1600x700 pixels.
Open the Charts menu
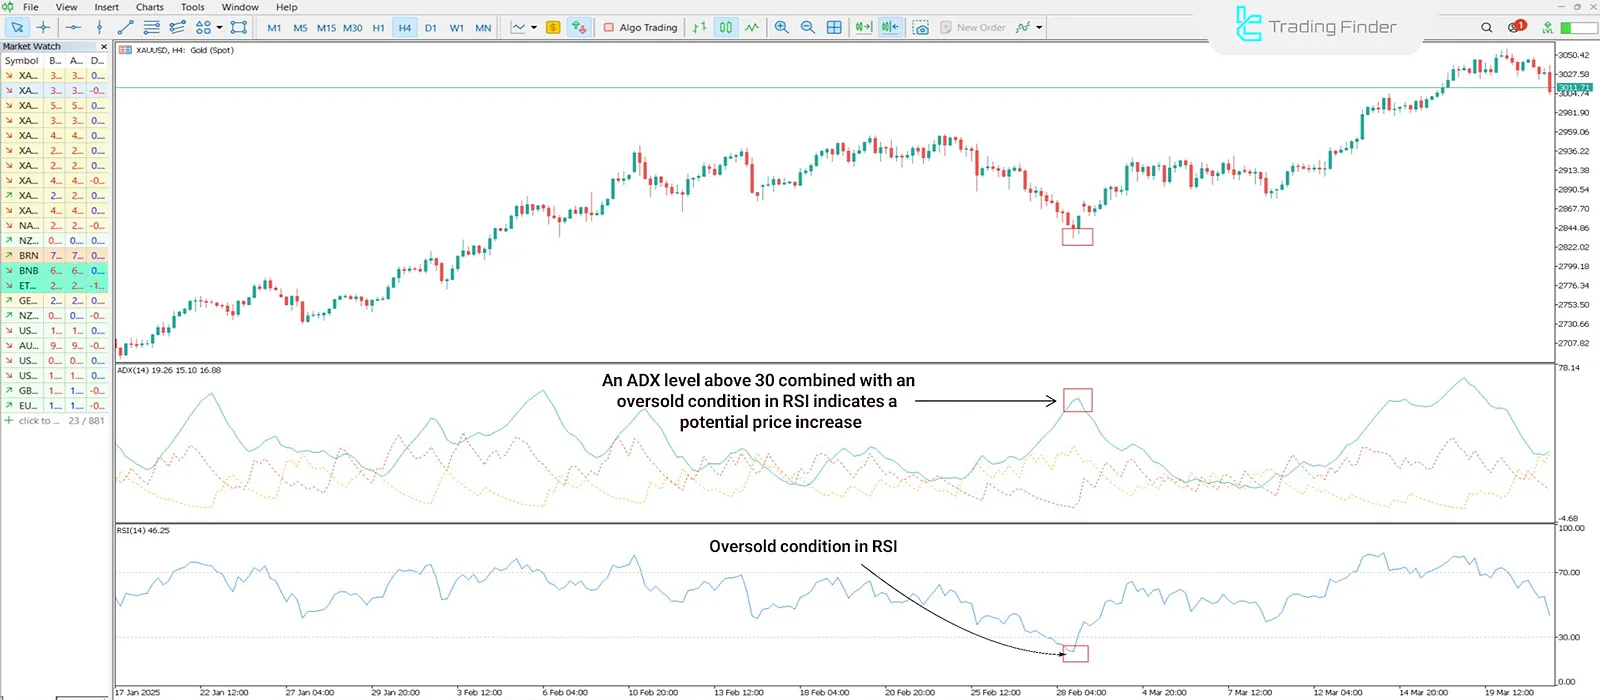point(149,7)
